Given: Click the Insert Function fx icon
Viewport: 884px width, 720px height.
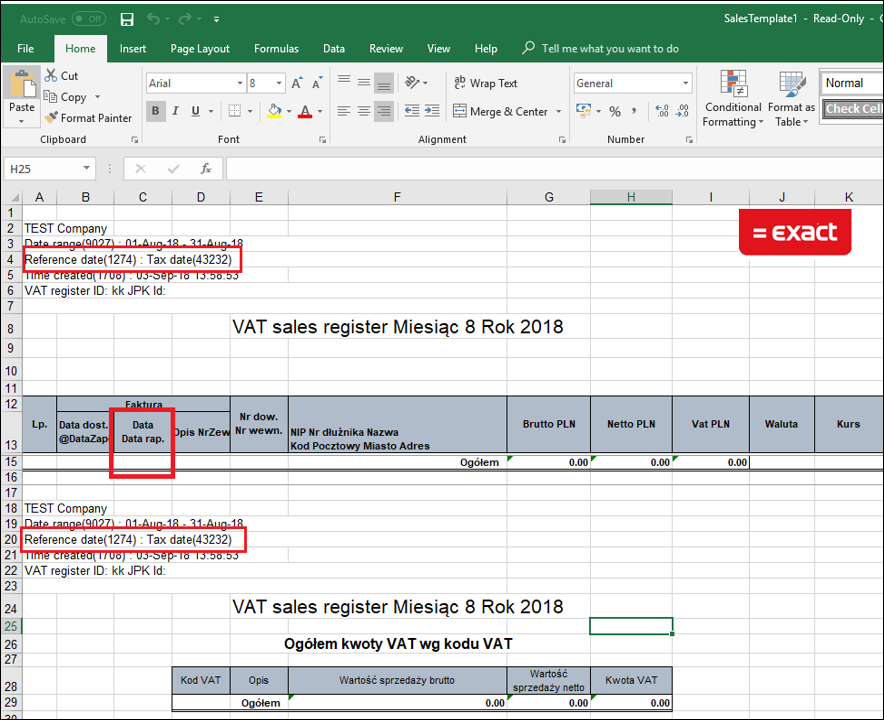Looking at the screenshot, I should [x=206, y=169].
